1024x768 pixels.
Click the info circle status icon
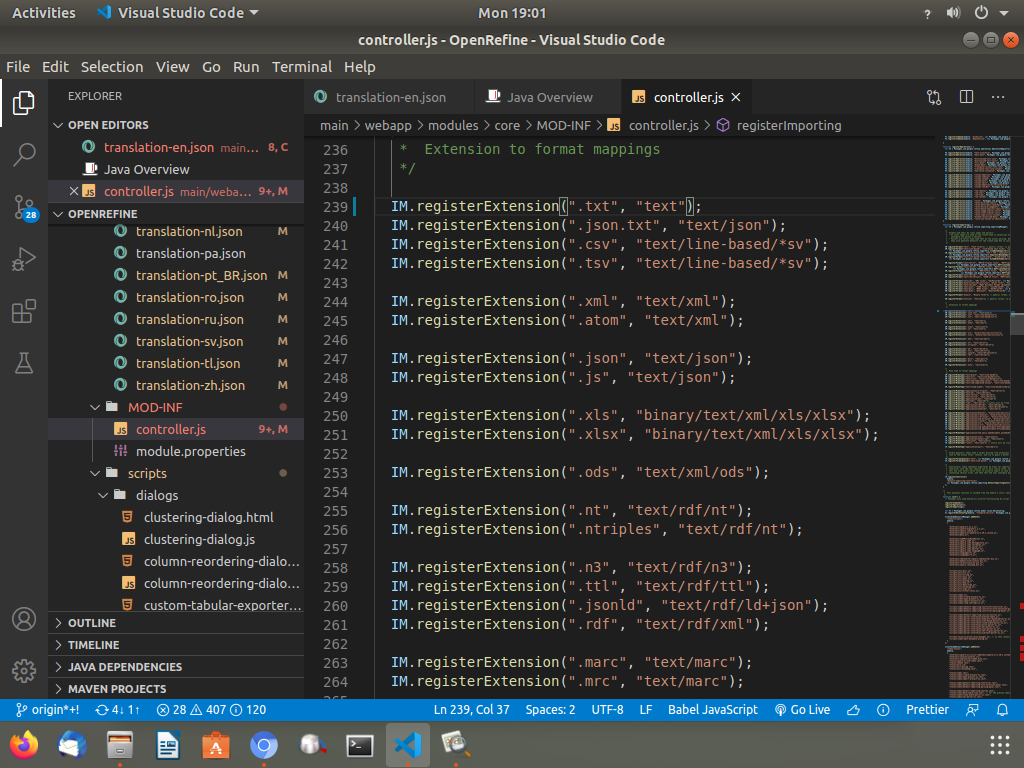pos(883,710)
